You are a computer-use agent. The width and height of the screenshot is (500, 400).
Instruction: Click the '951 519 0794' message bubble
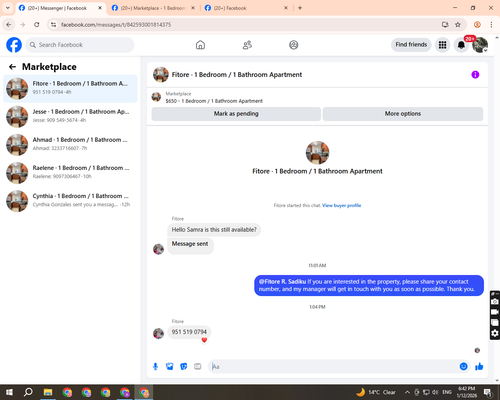189,332
